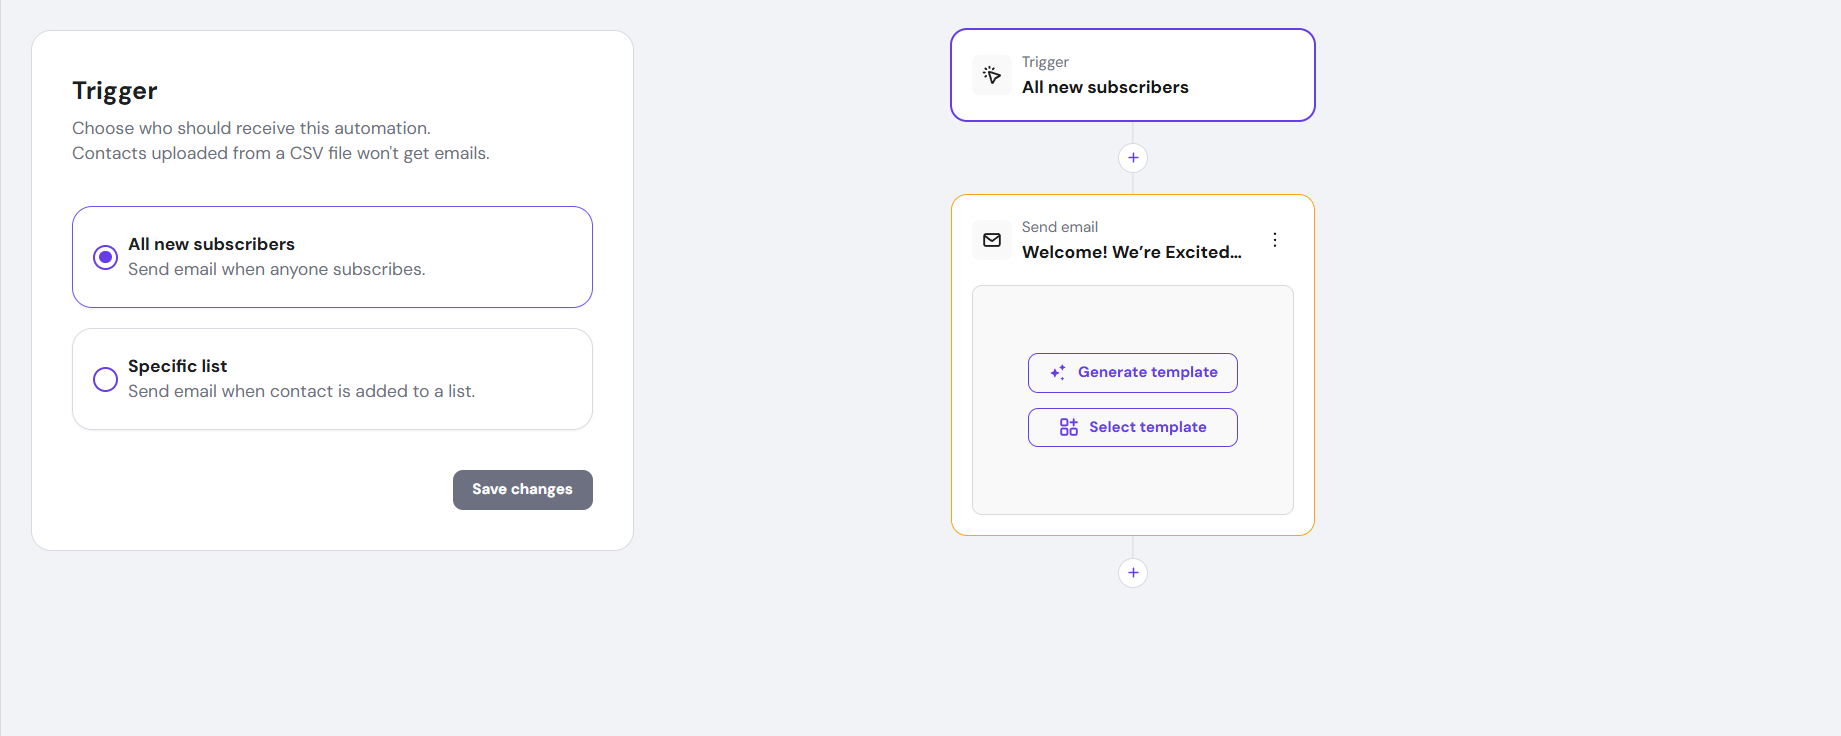
Task: Open the Trigger node's All new subscribers title
Action: tap(1104, 88)
